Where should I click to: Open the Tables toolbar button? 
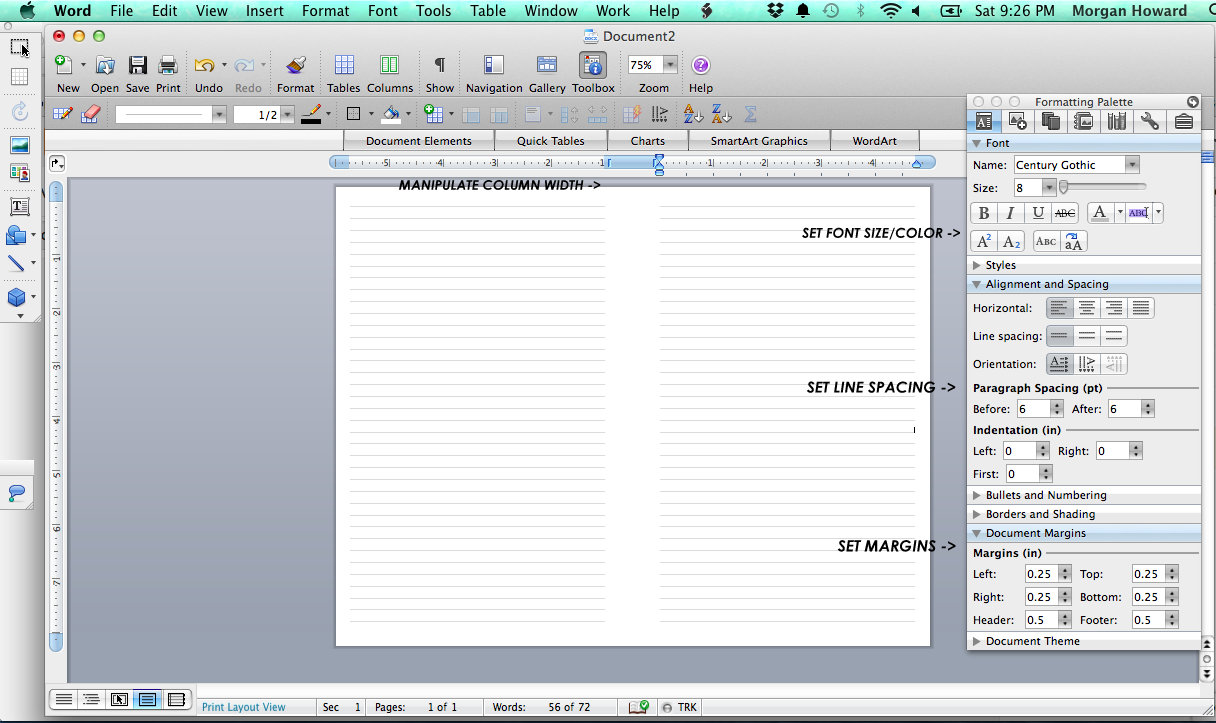tap(344, 65)
